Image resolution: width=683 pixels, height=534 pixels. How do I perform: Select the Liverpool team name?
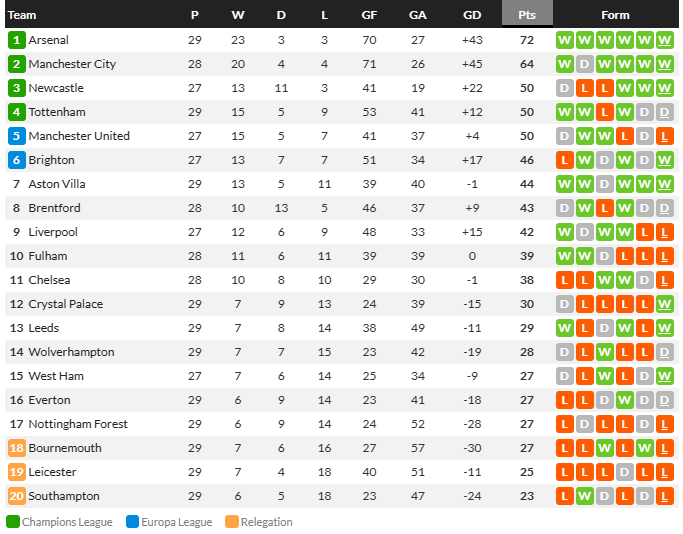tap(53, 232)
